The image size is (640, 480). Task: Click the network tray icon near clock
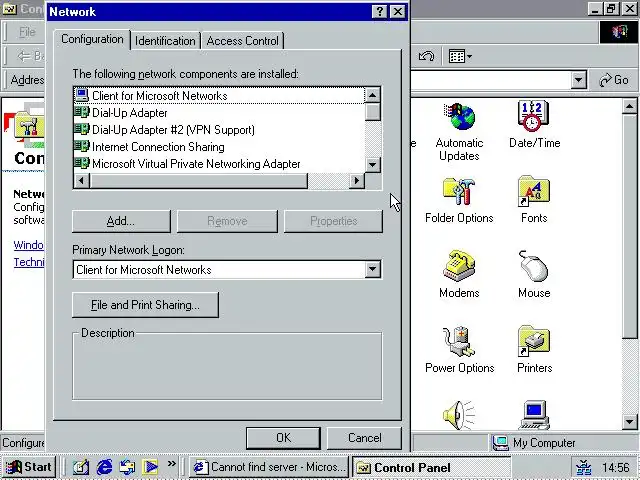584,467
